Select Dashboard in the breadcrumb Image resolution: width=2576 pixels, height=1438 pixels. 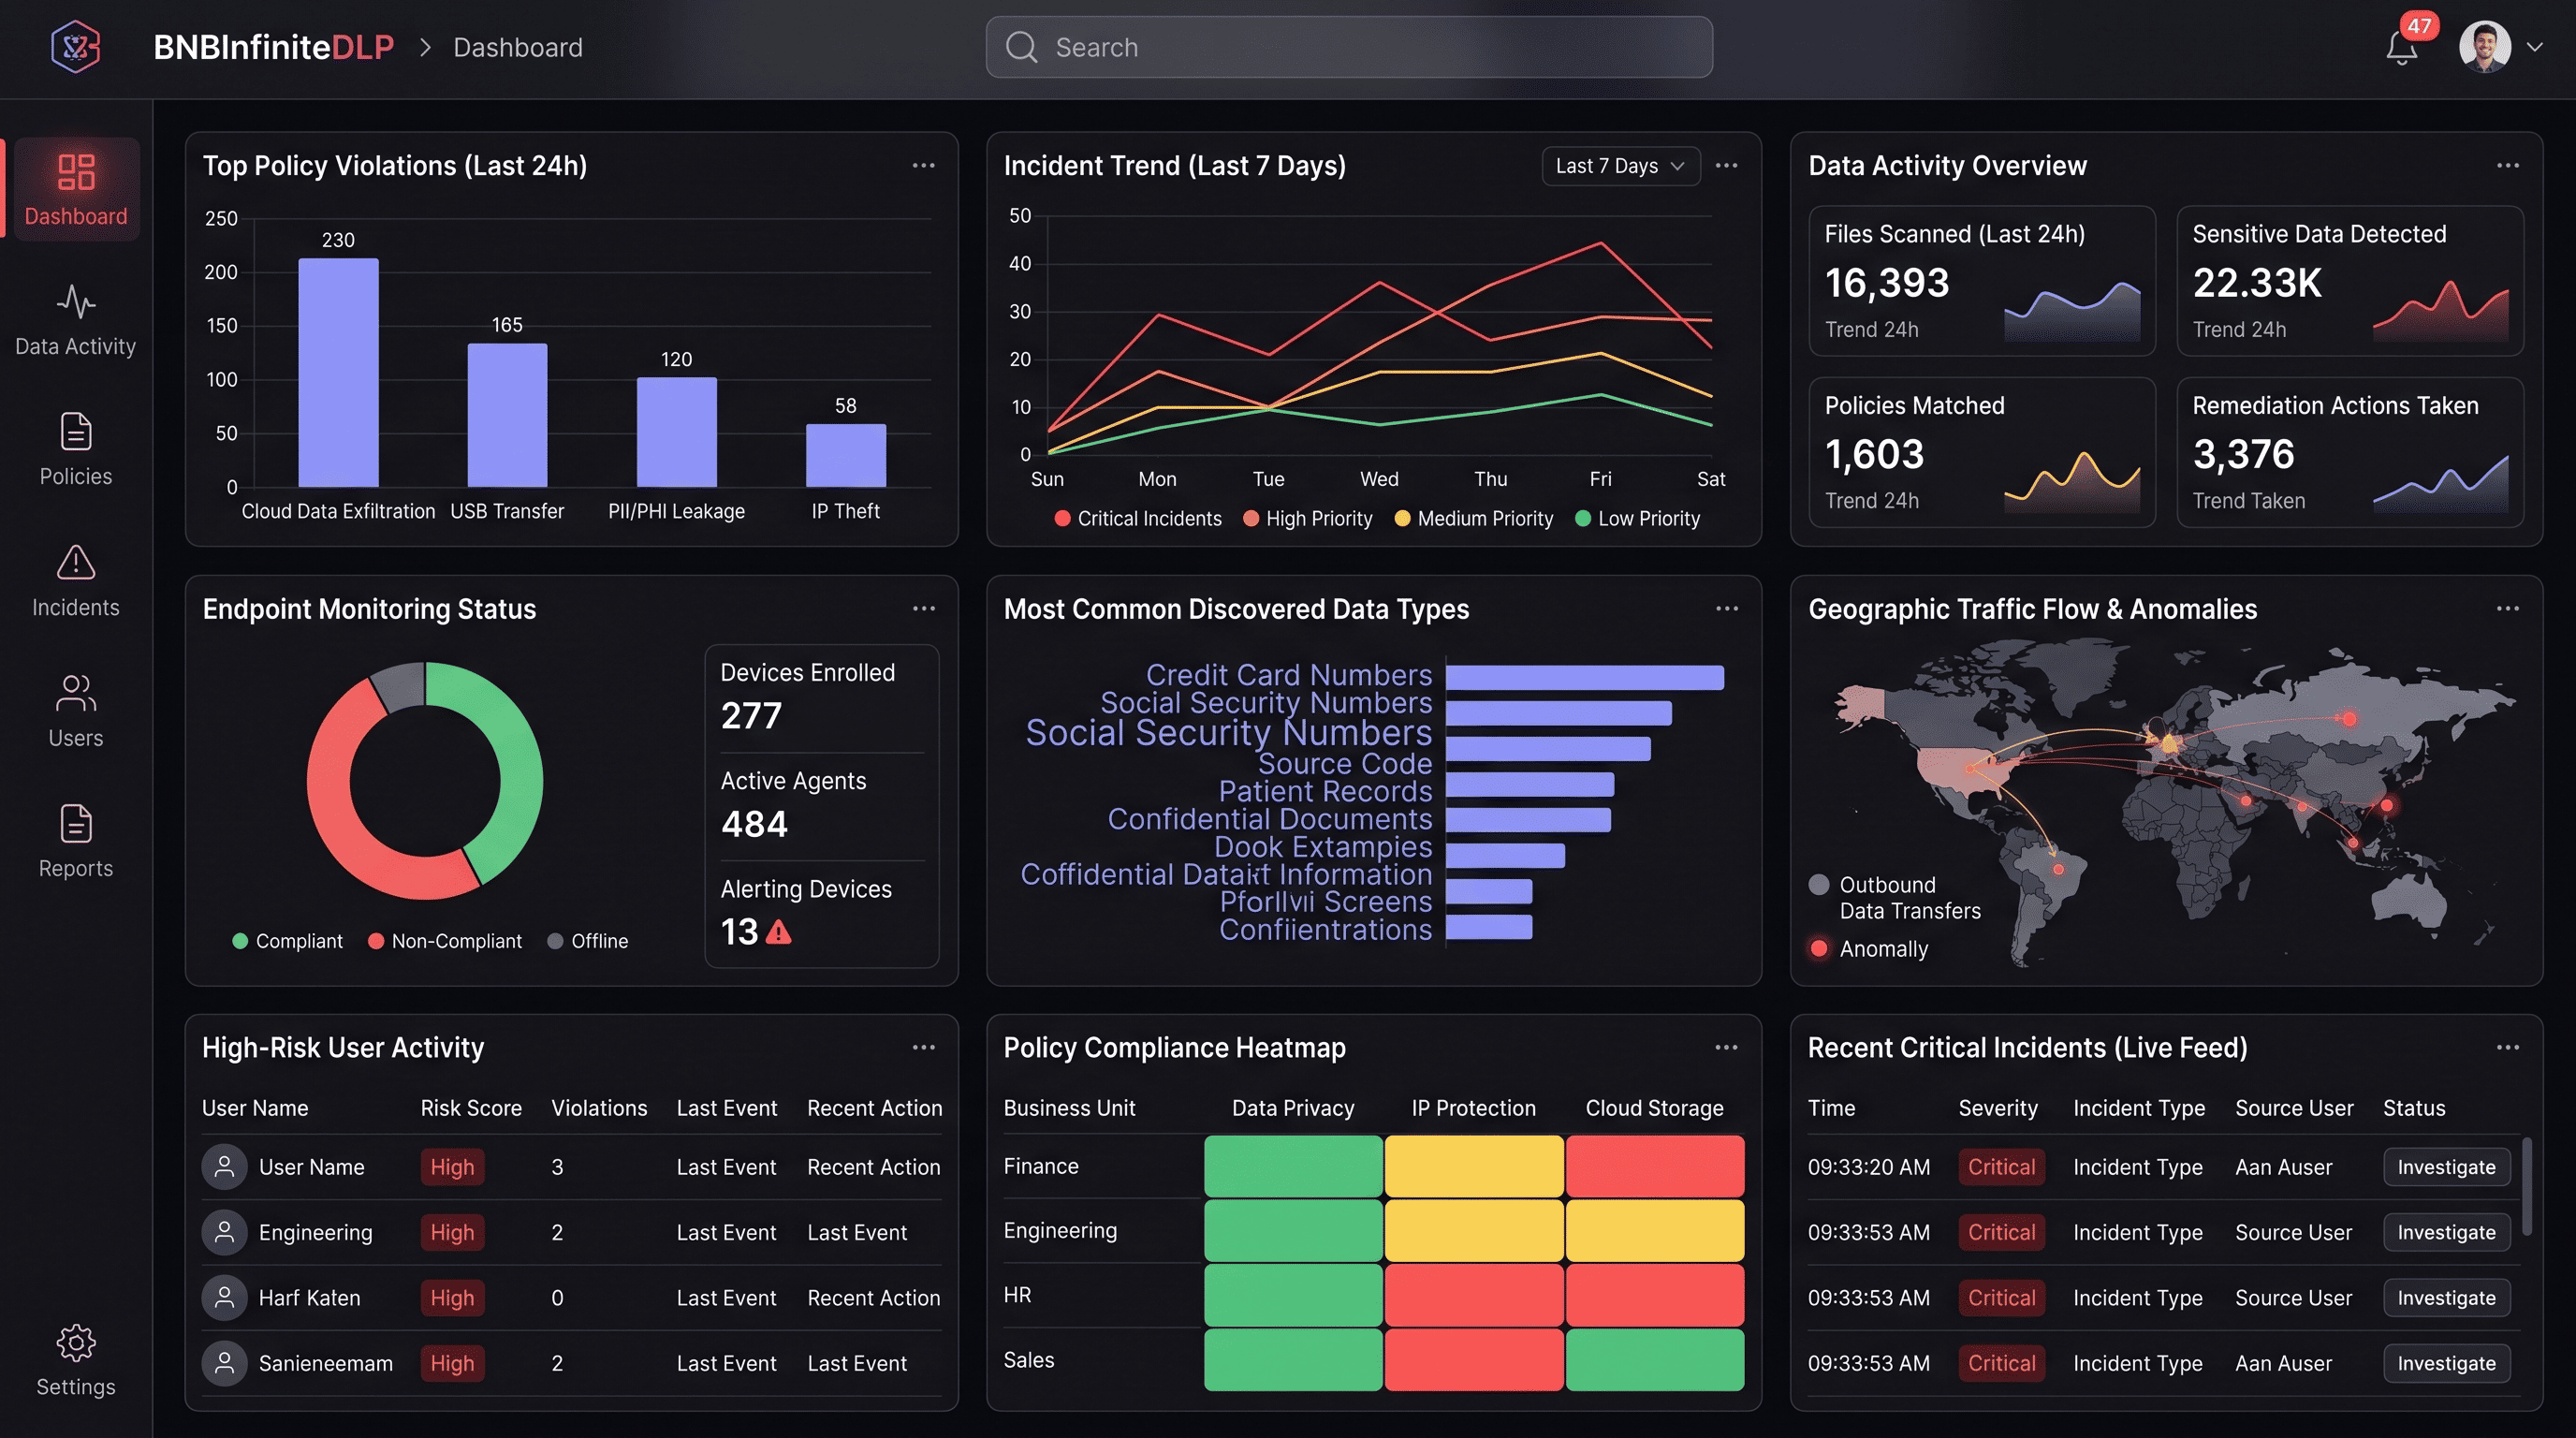pyautogui.click(x=518, y=47)
